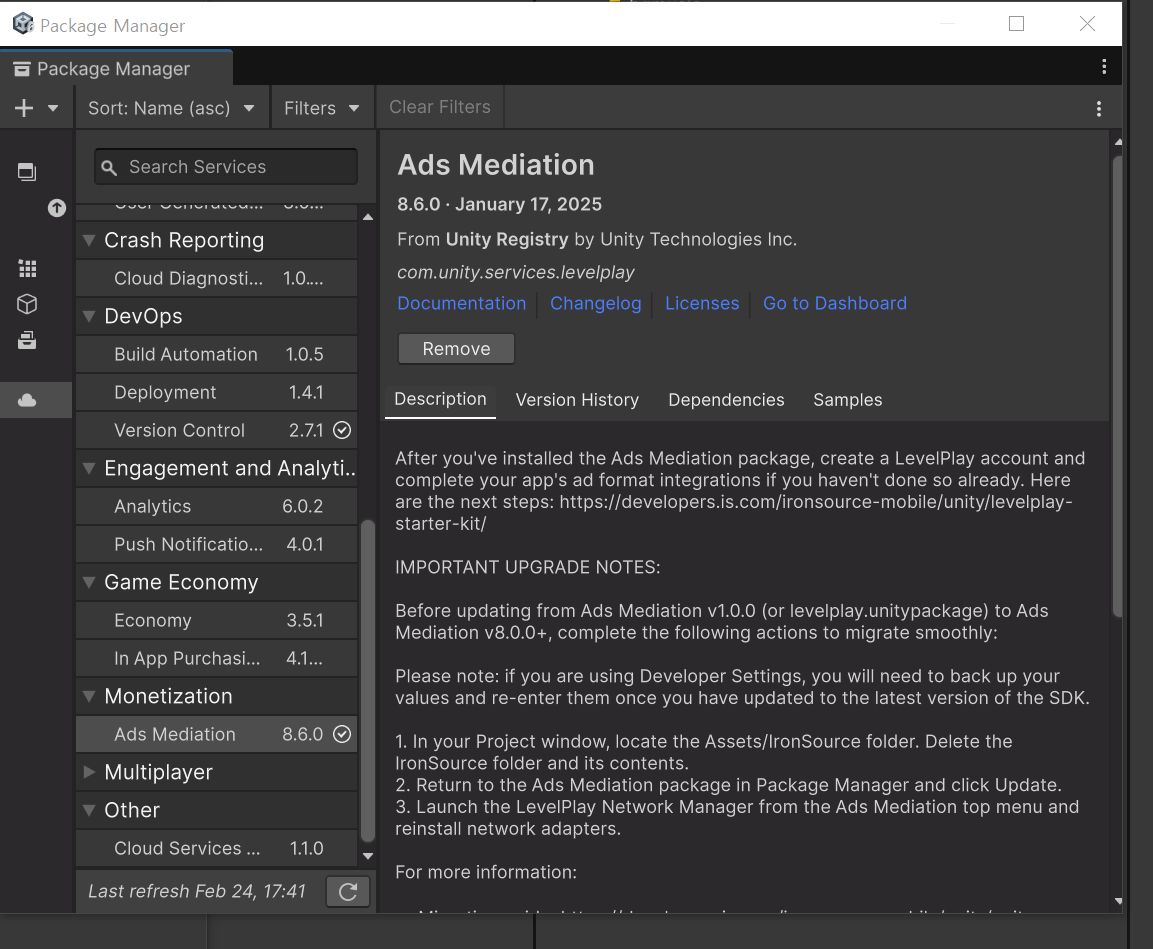Image resolution: width=1153 pixels, height=949 pixels.
Task: Select the Build Automation 1.0.5 package
Action: (217, 354)
